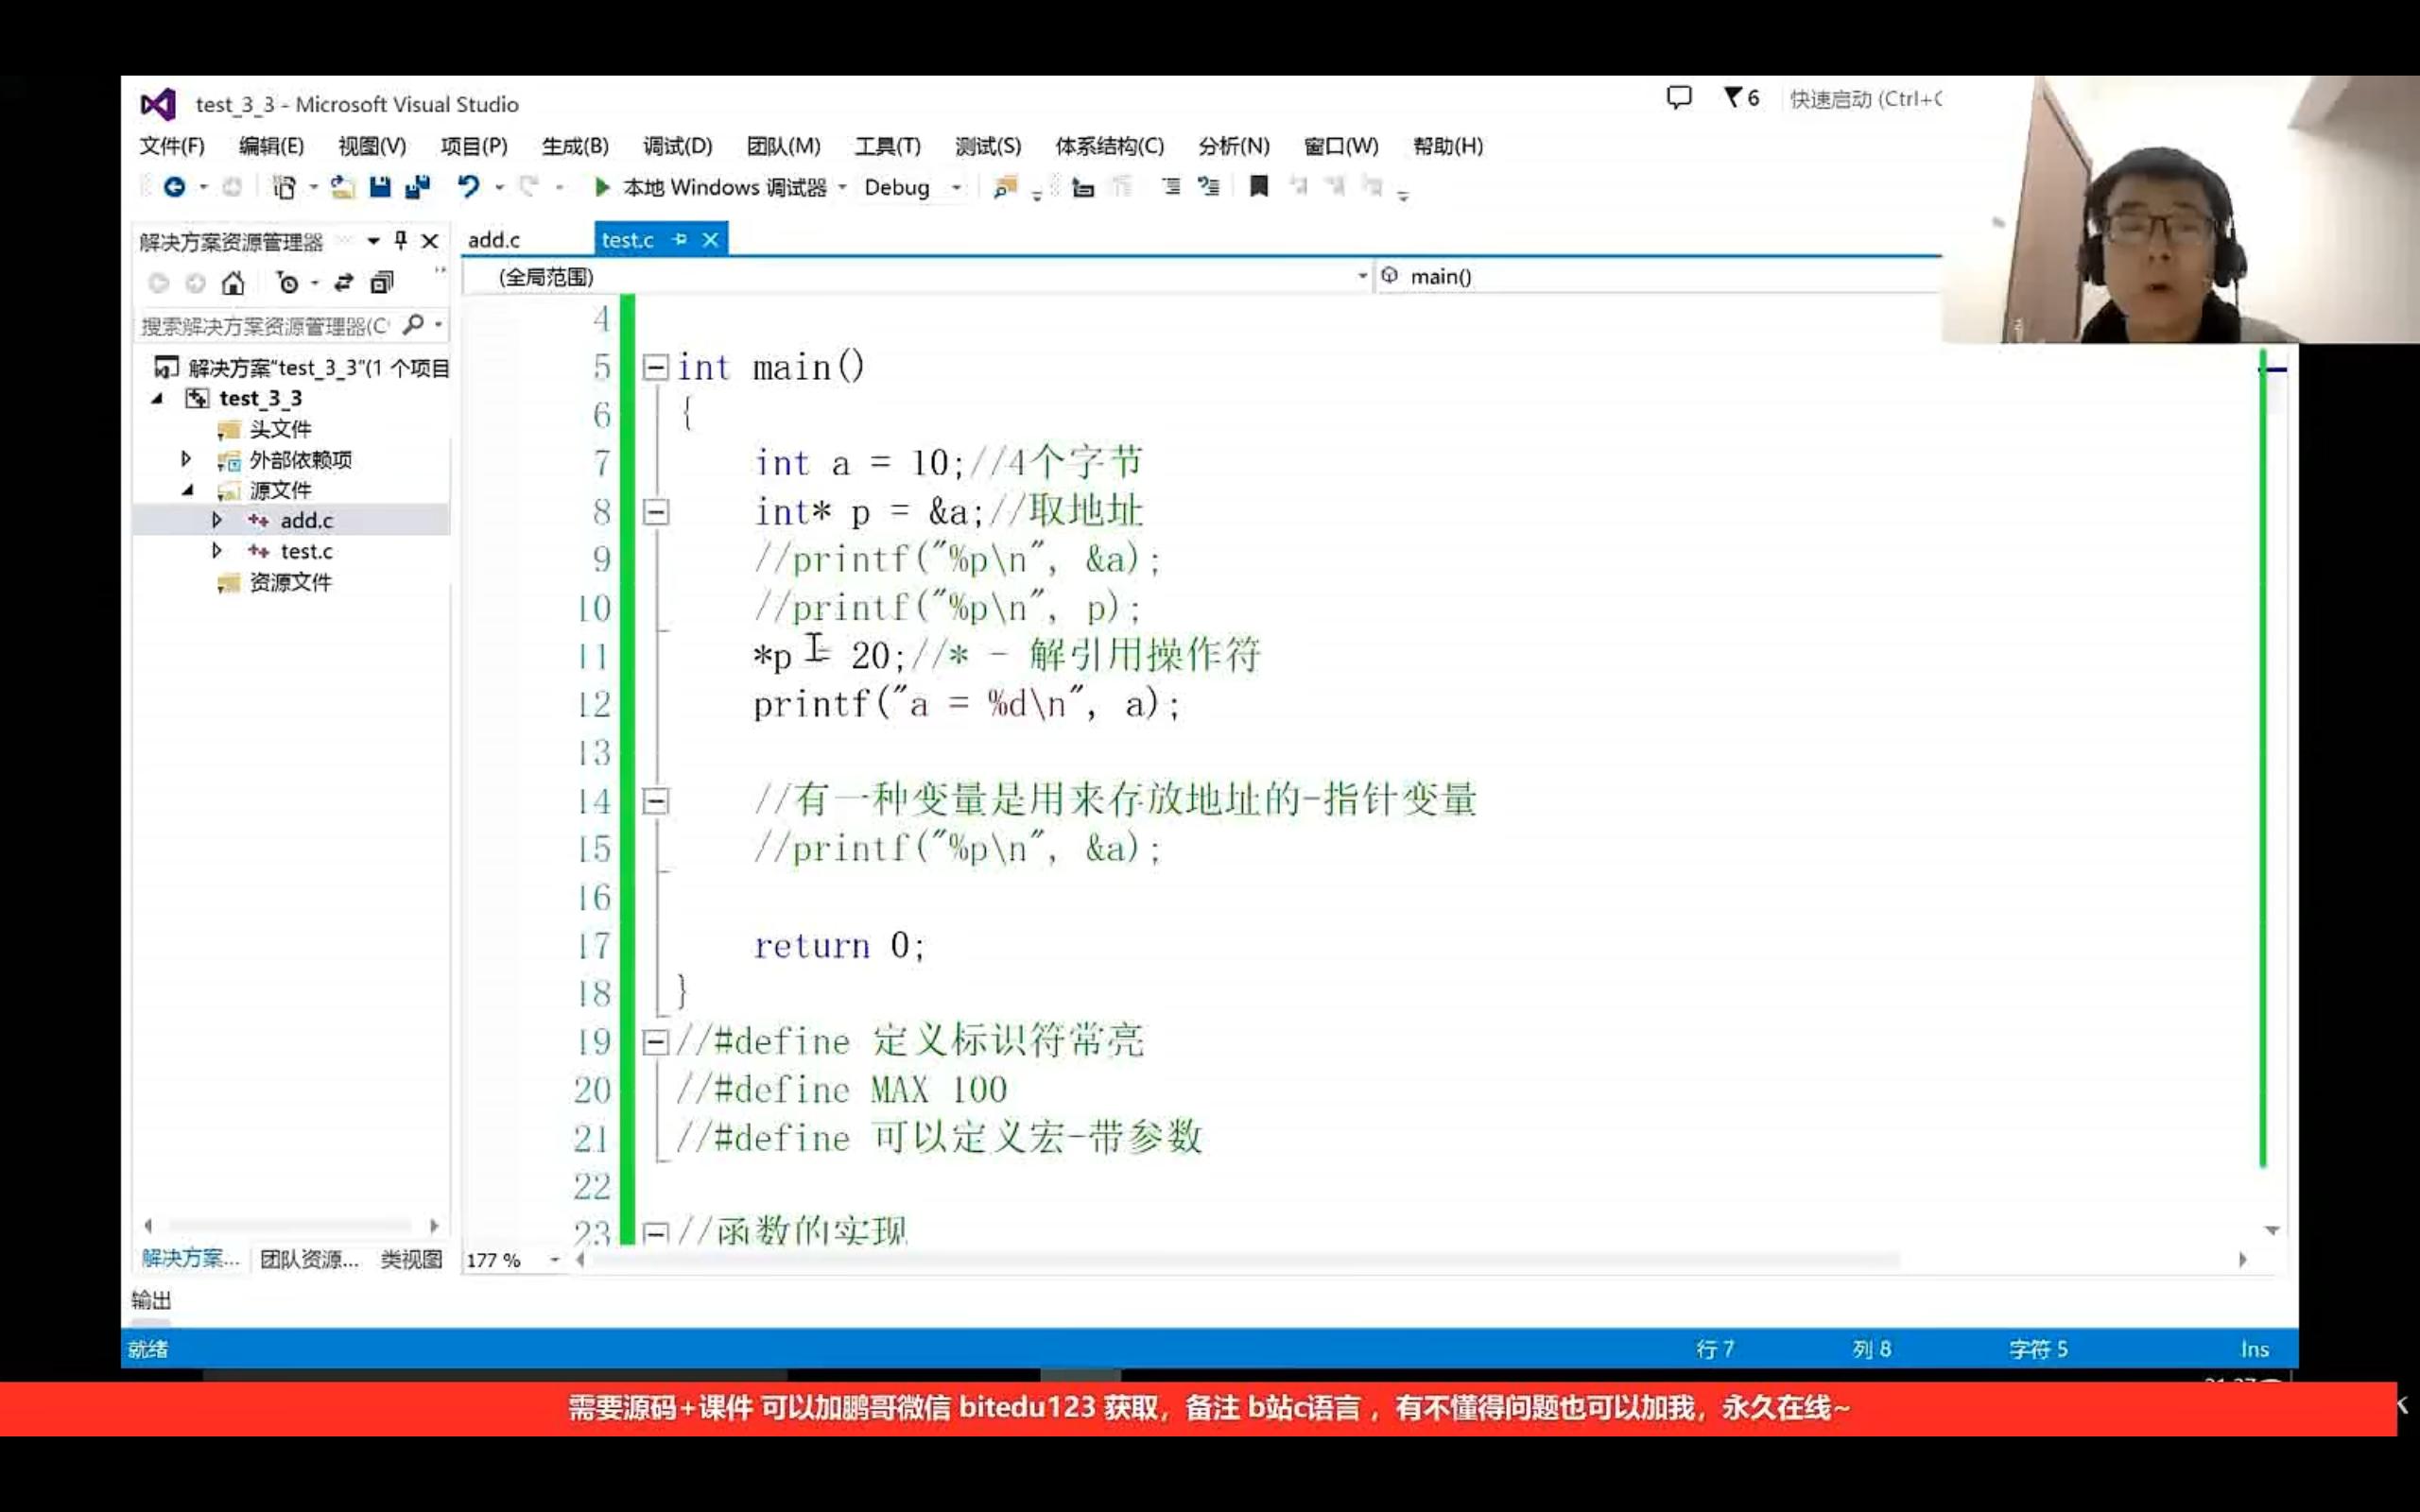The height and width of the screenshot is (1512, 2420).
Task: Switch to the 类视图 tab
Action: (411, 1259)
